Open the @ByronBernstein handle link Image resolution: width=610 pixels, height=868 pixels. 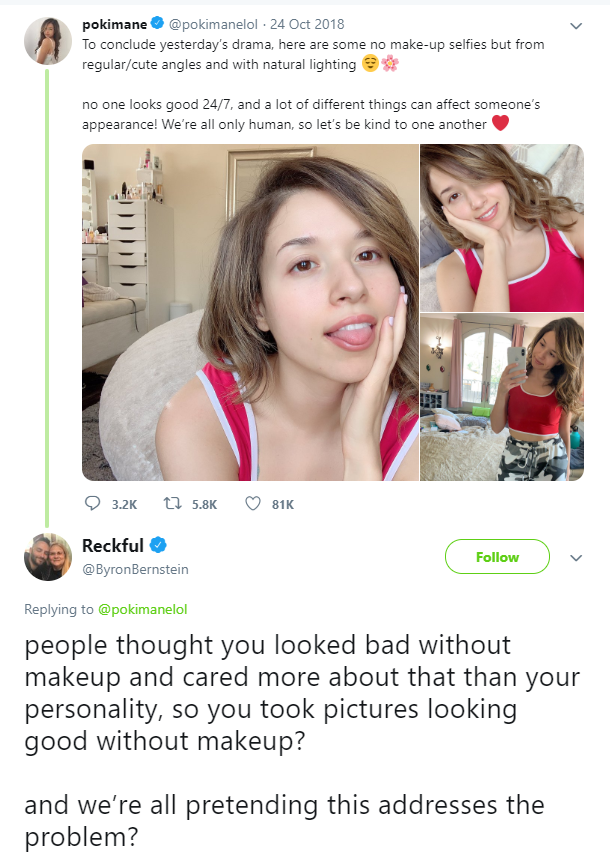click(x=135, y=569)
